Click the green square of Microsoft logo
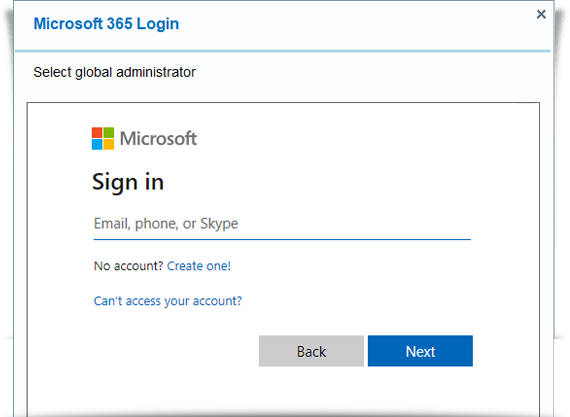The height and width of the screenshot is (417, 570). 109,132
